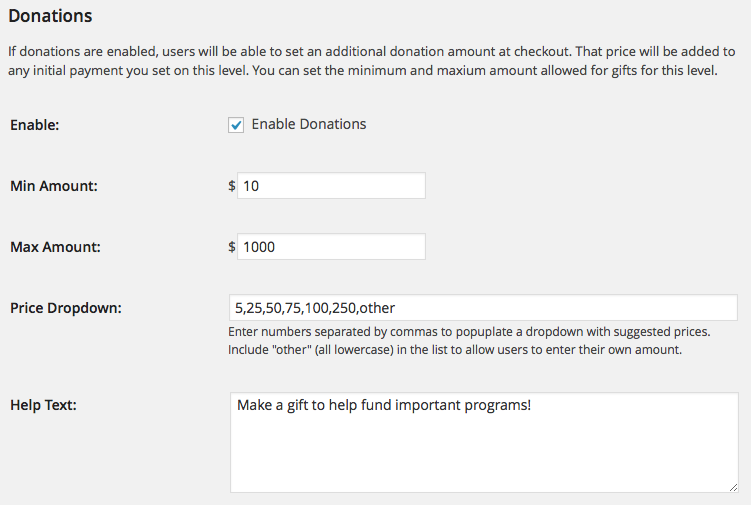The image size is (751, 505).
Task: Place cursor after 5,25,50,75,100,250,other value
Action: [x=396, y=308]
